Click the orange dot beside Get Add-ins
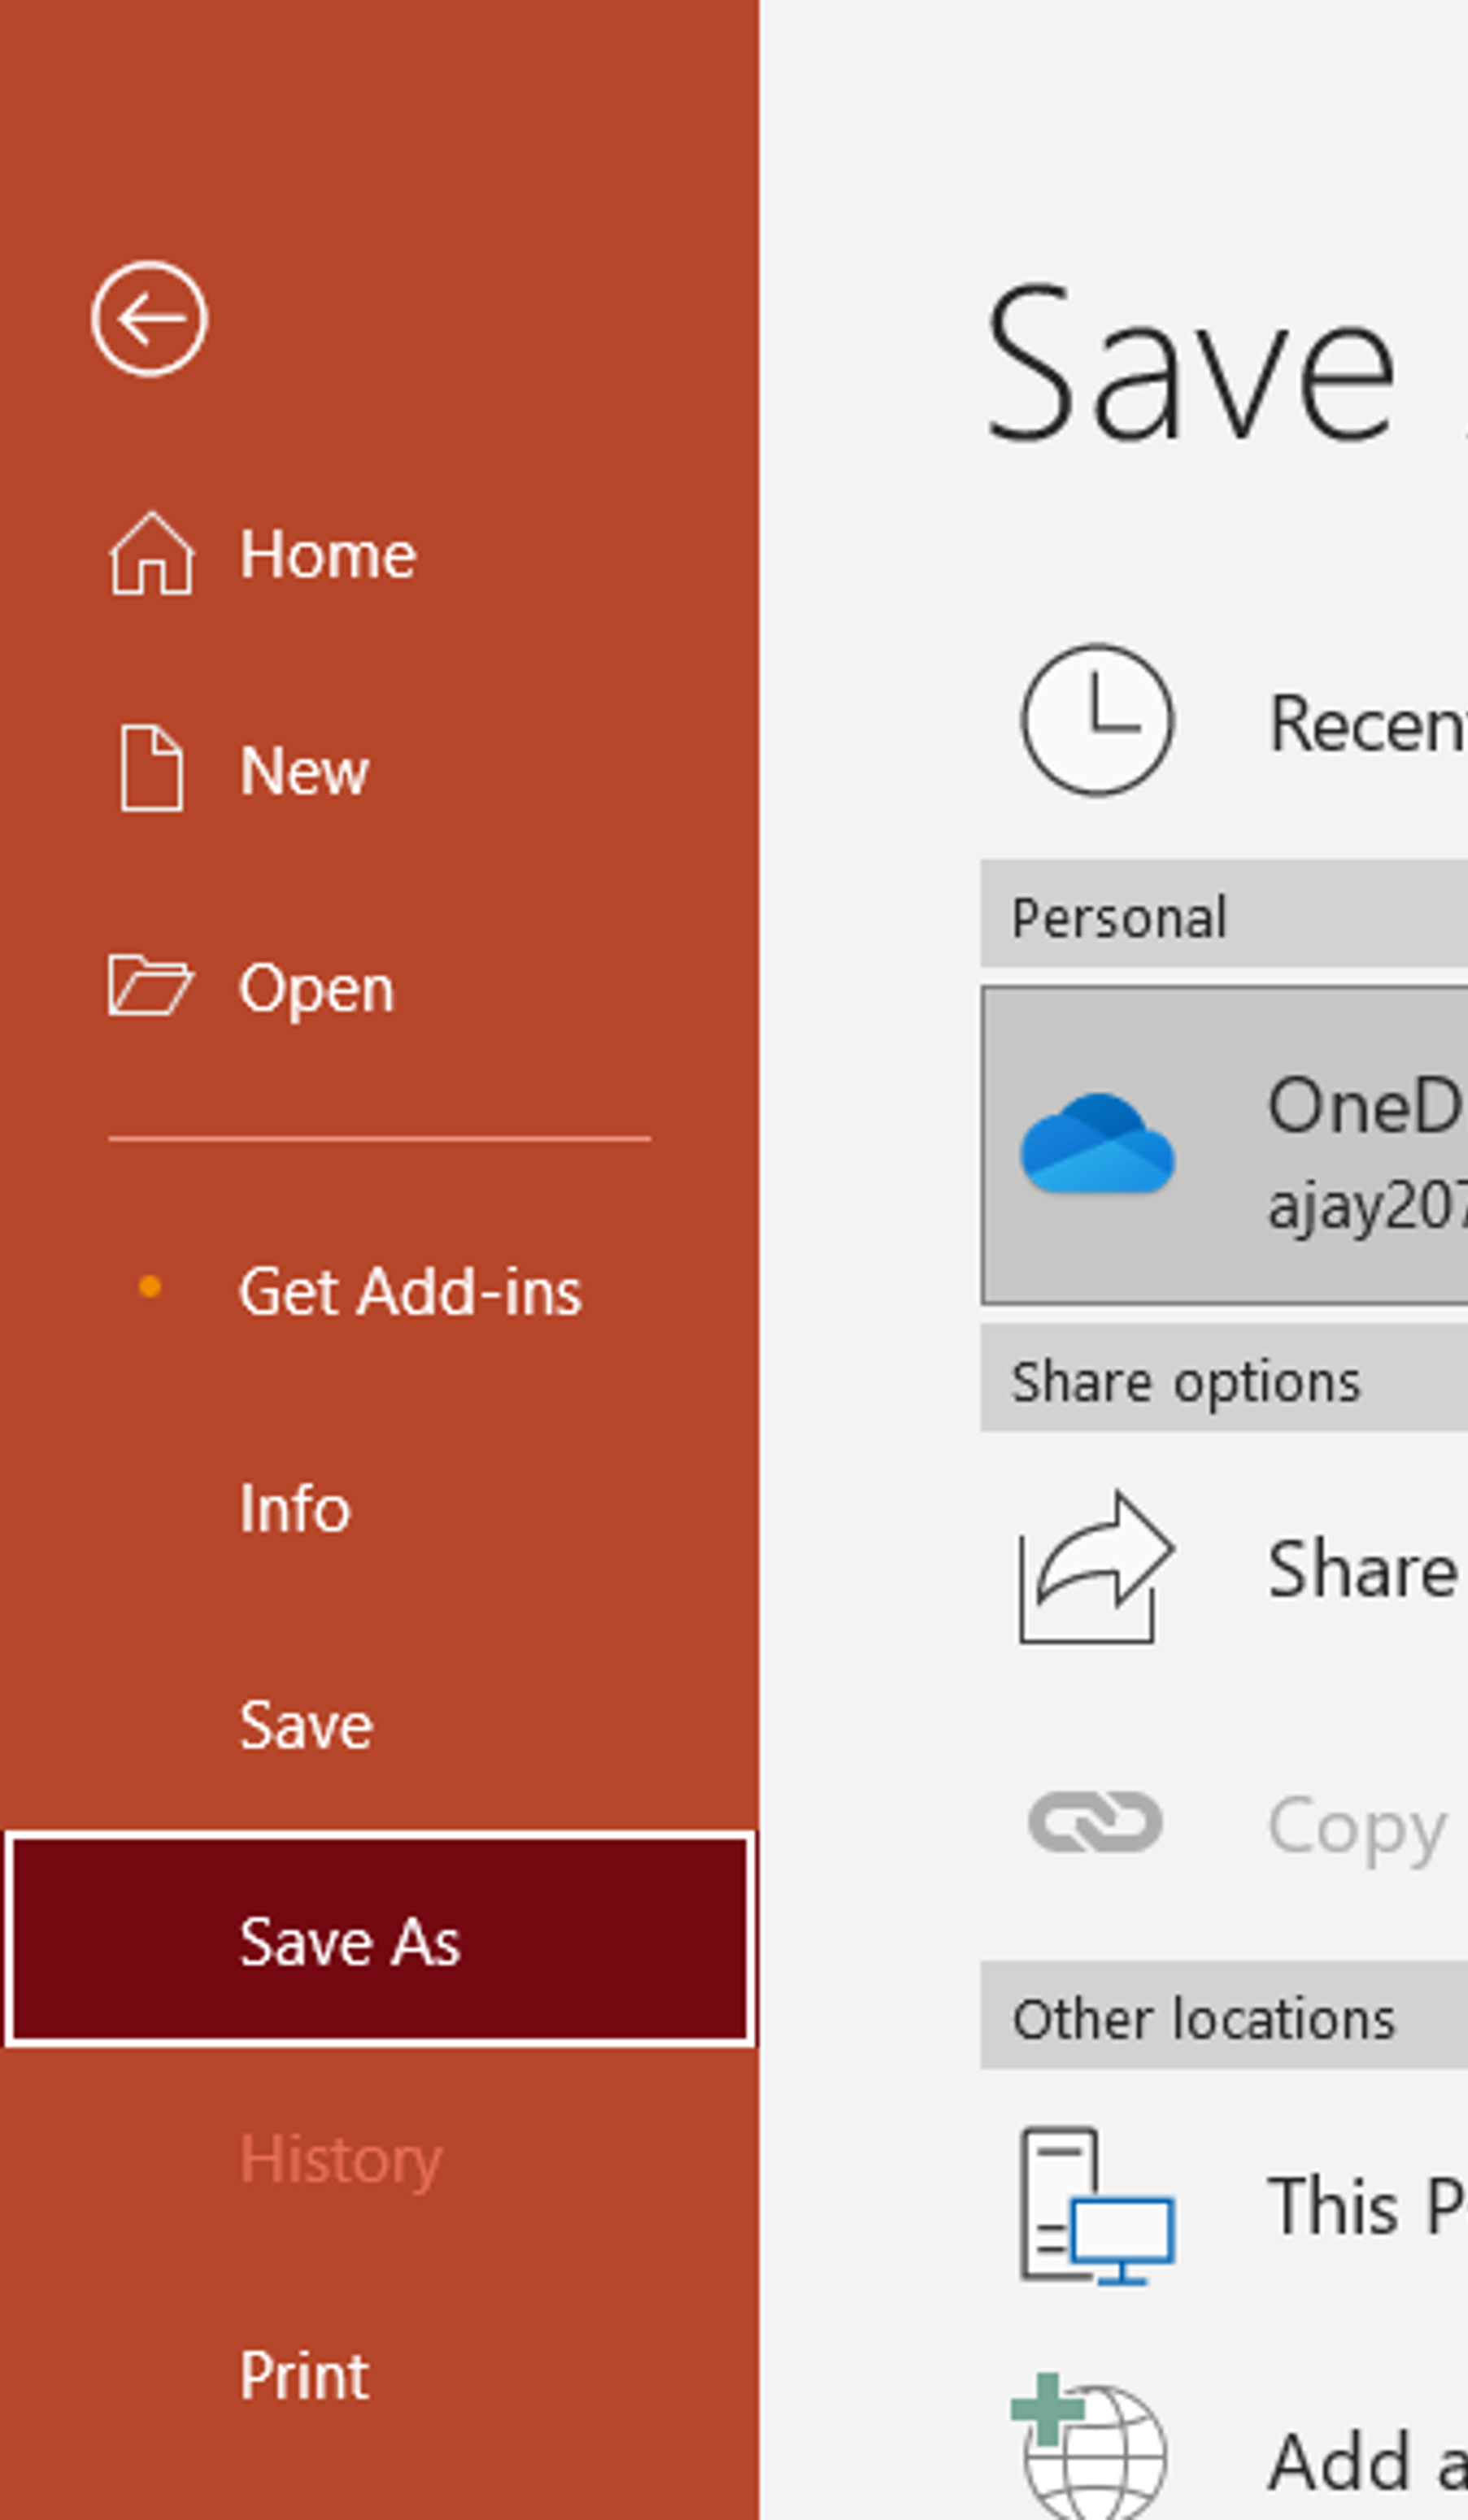This screenshot has height=2520, width=1468. pyautogui.click(x=150, y=1287)
